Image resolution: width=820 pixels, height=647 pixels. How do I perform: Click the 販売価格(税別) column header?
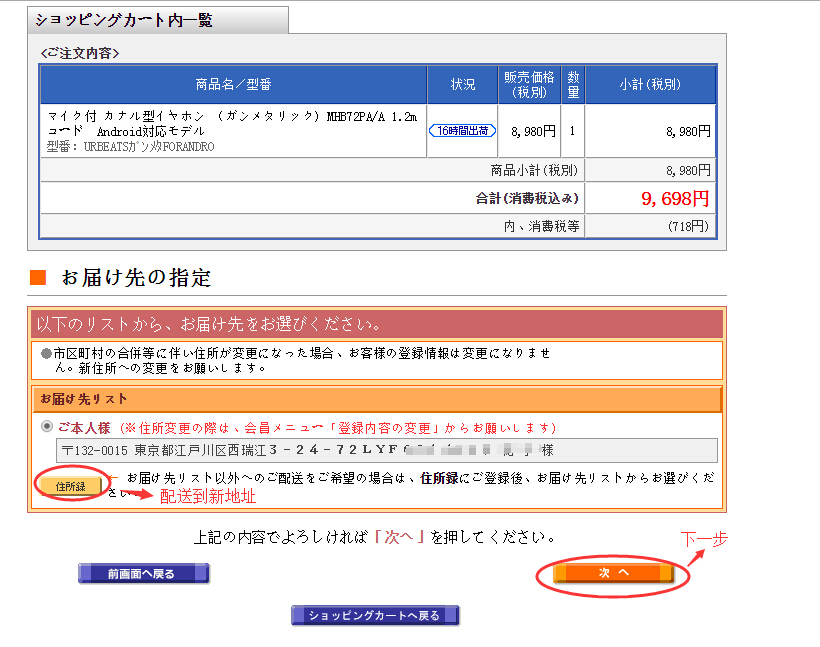(529, 84)
